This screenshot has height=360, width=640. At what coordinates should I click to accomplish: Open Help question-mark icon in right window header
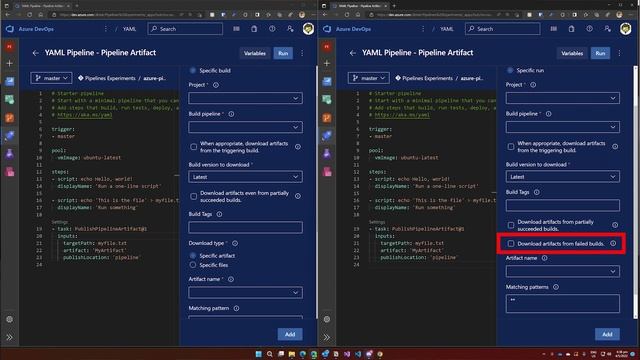pos(589,29)
